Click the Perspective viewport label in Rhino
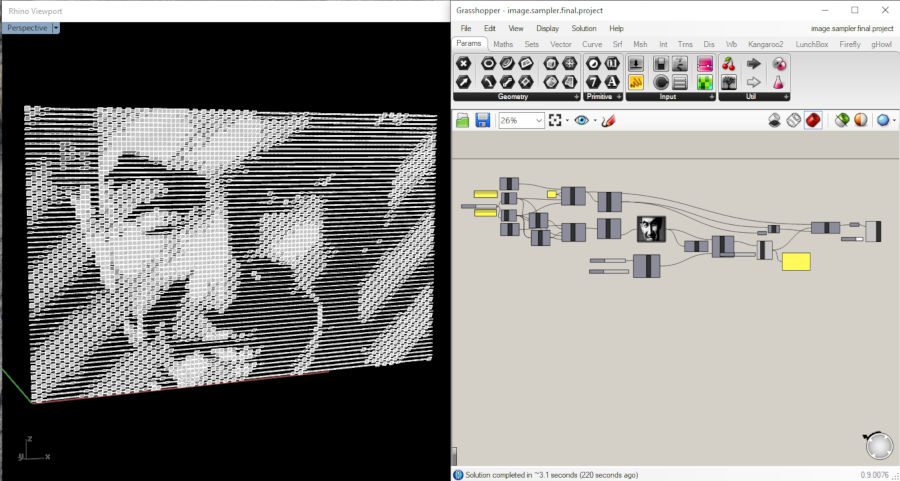 pyautogui.click(x=27, y=28)
